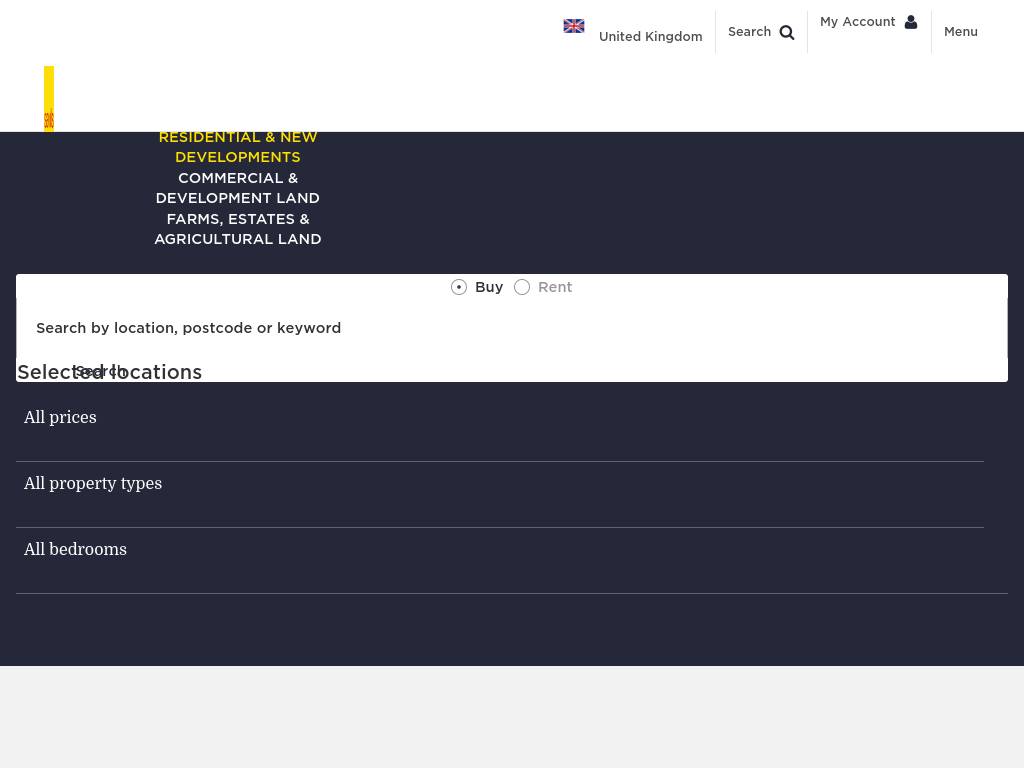Click the magnifying glass search icon
The width and height of the screenshot is (1024, 768).
coord(787,33)
